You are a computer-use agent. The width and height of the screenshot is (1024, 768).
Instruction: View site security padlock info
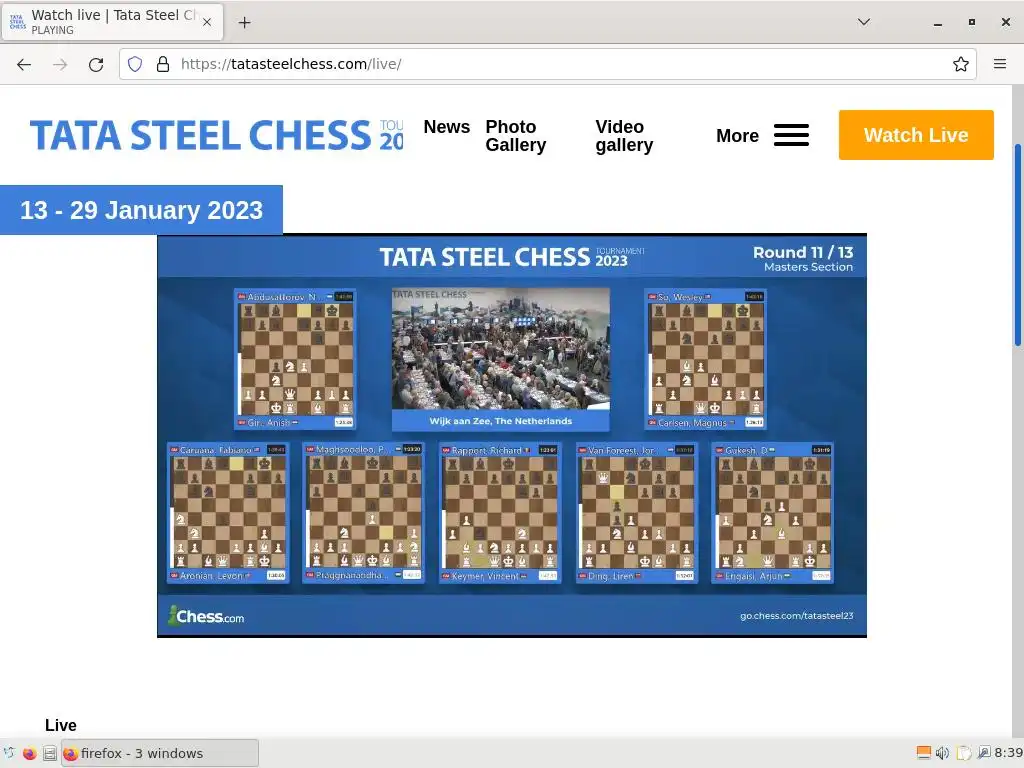click(x=163, y=64)
